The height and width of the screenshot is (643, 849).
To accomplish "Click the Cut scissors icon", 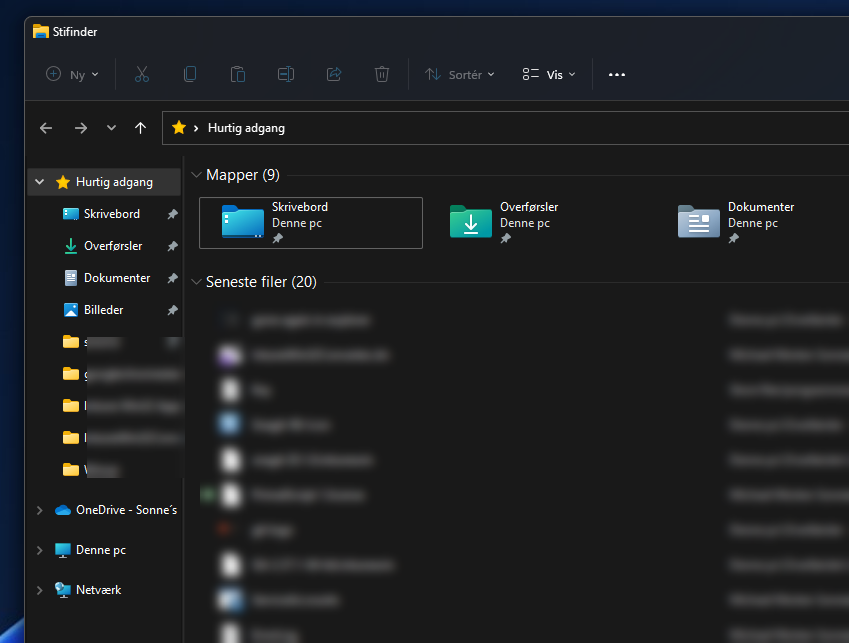I will (142, 74).
